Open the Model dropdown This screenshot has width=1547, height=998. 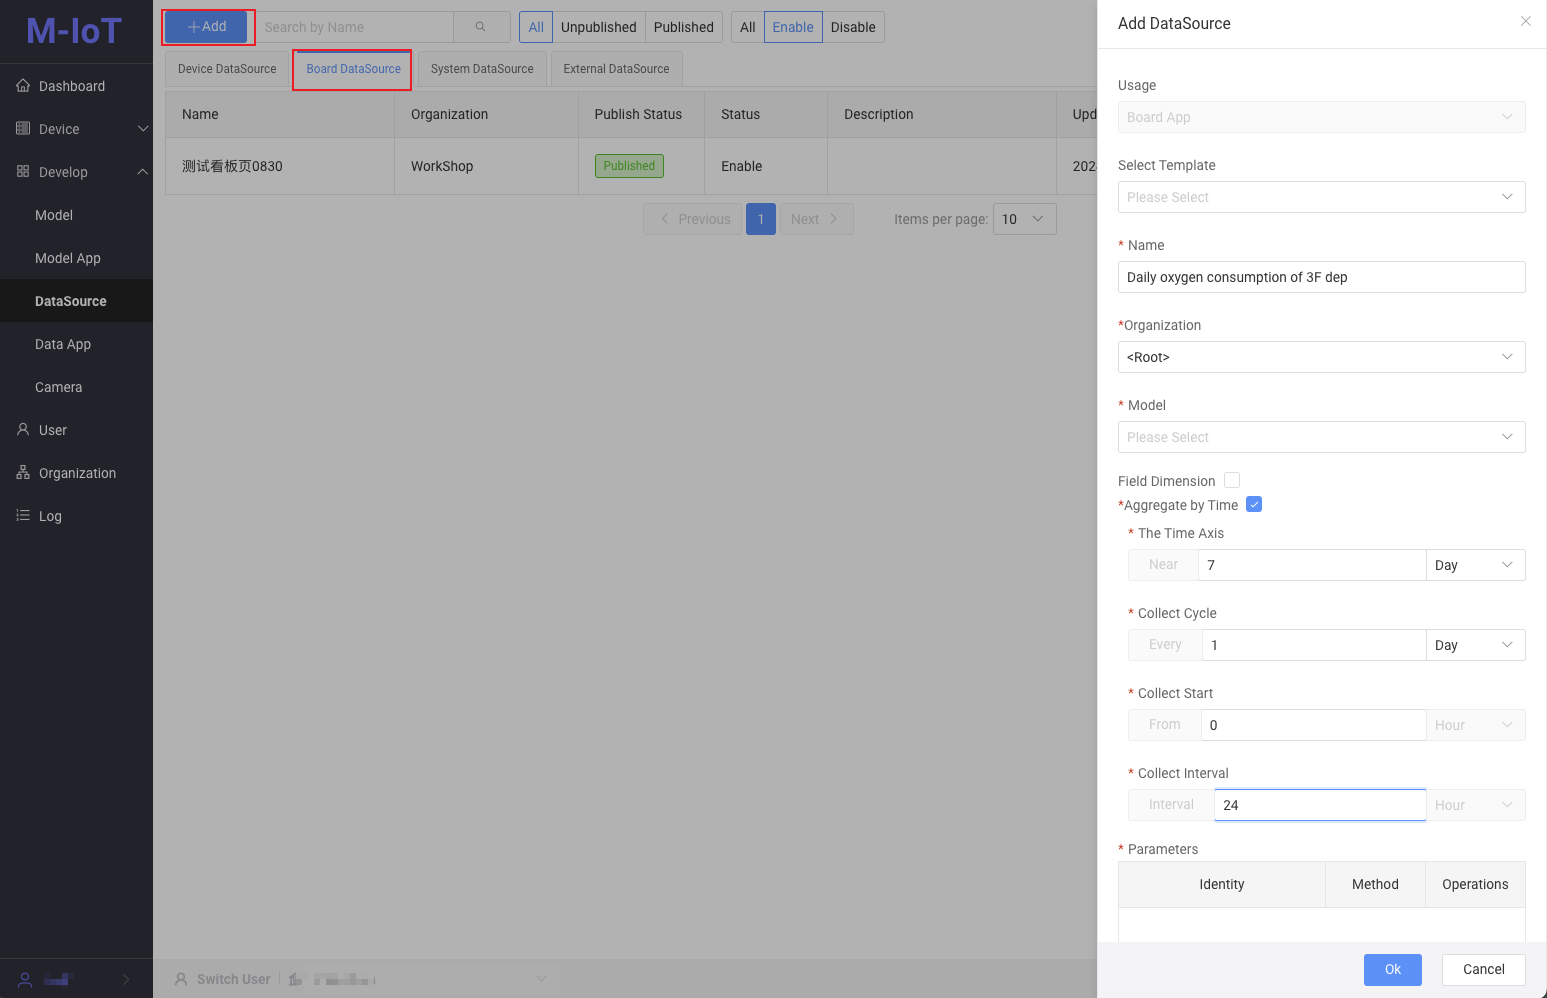1320,437
